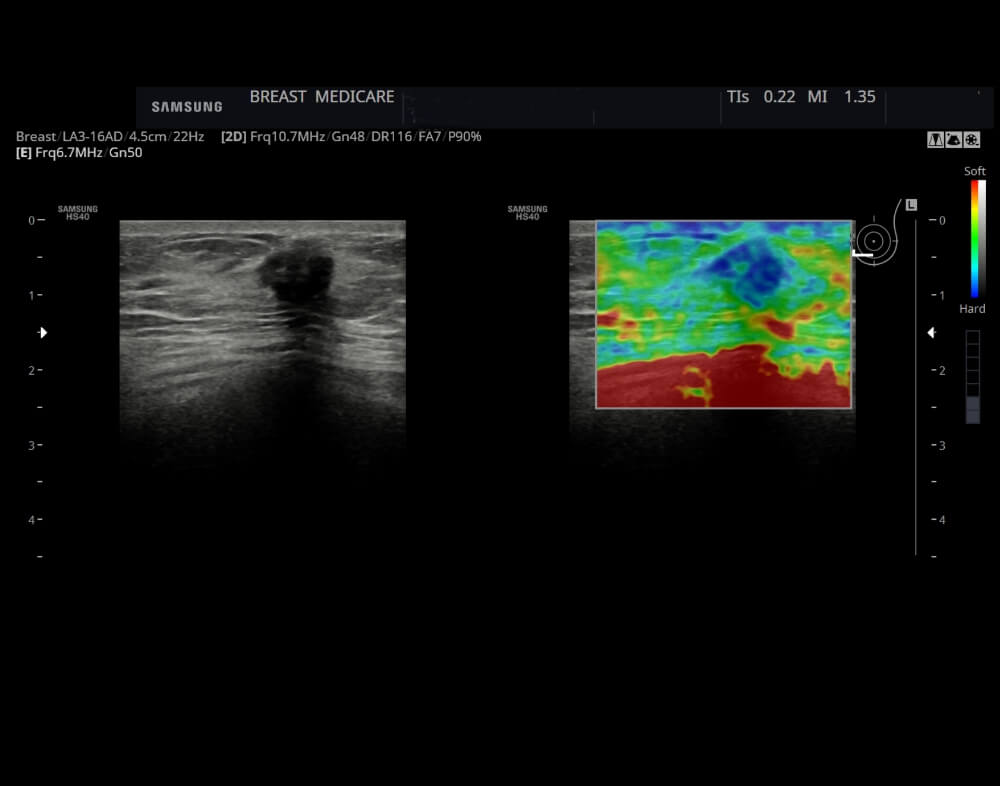This screenshot has width=1000, height=786.
Task: Click the Samsung HS40 label above B-mode image
Action: [78, 213]
